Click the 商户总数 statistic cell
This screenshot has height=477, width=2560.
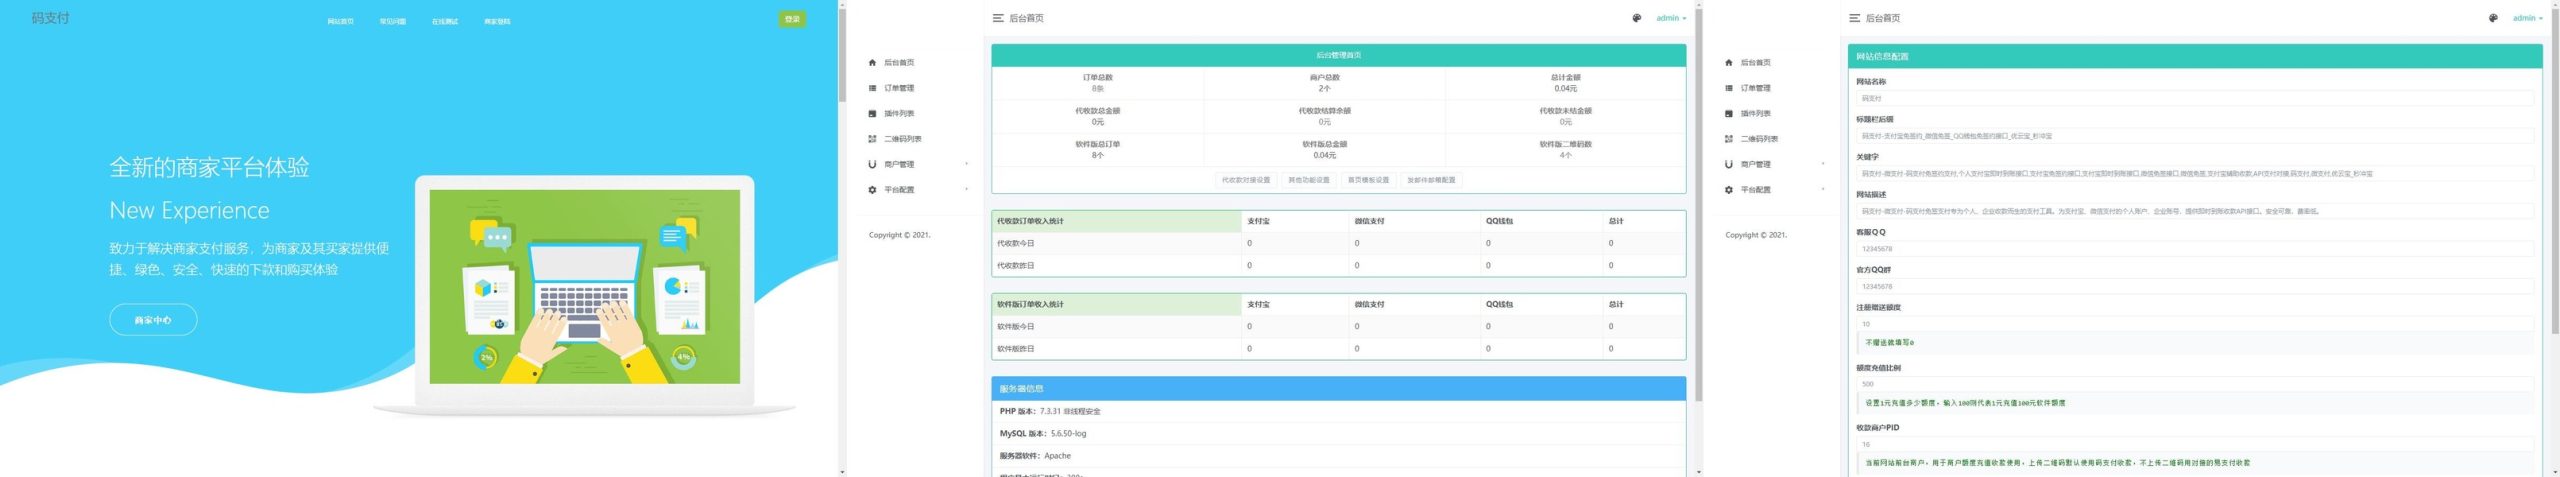tap(1324, 83)
